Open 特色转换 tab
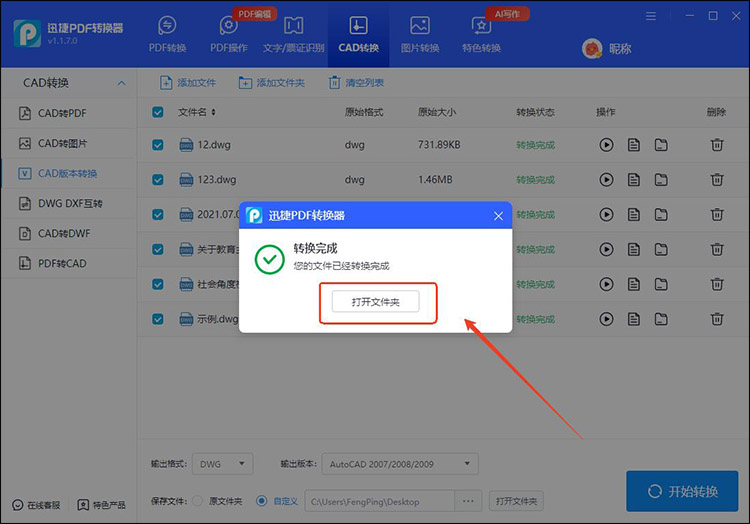The width and height of the screenshot is (750, 524). (481, 34)
